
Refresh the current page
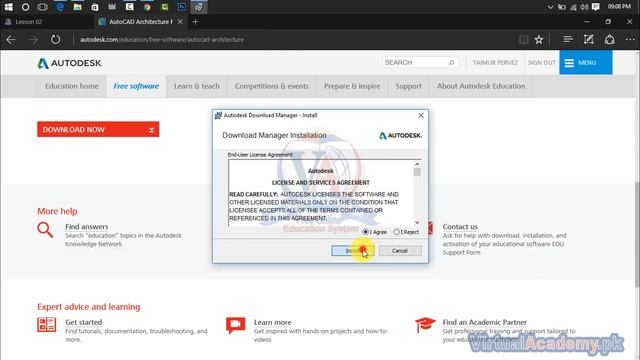click(56, 40)
